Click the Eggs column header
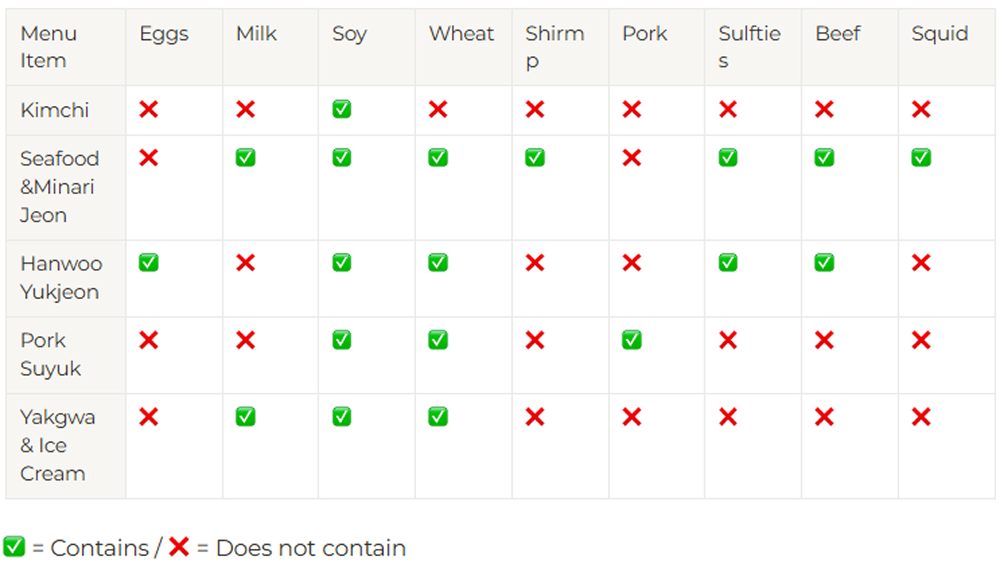Viewport: 1000px width, 580px height. click(x=164, y=34)
